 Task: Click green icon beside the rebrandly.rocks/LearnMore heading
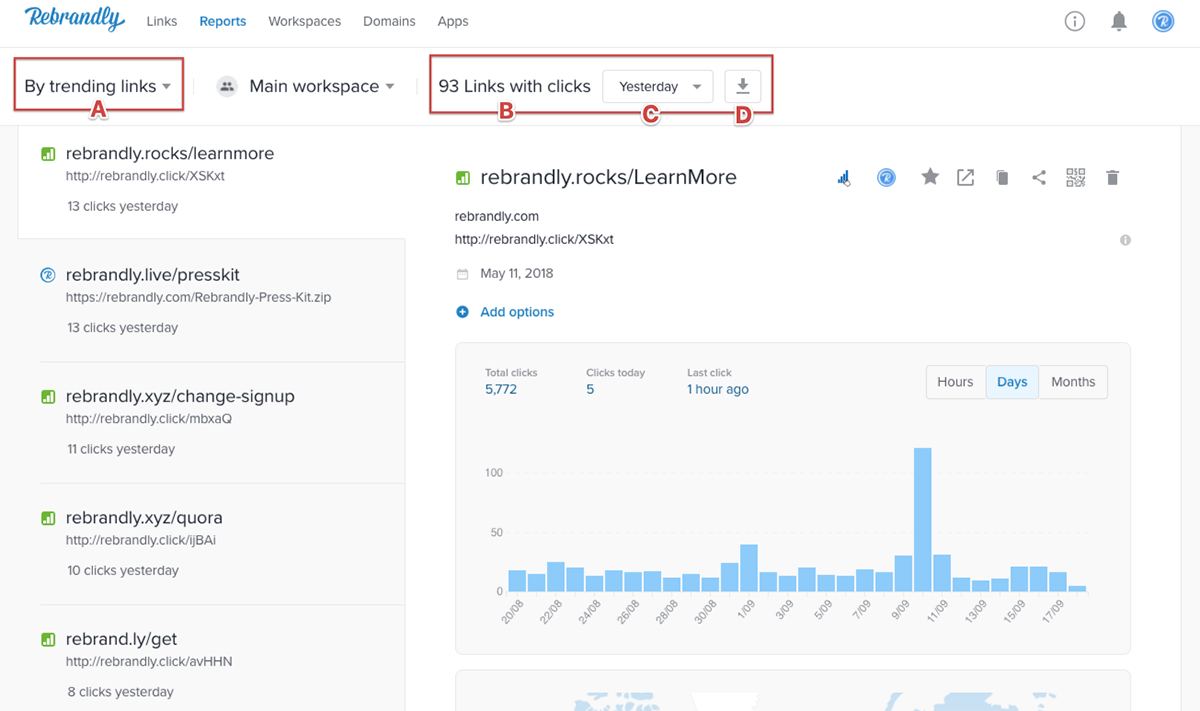pos(462,178)
